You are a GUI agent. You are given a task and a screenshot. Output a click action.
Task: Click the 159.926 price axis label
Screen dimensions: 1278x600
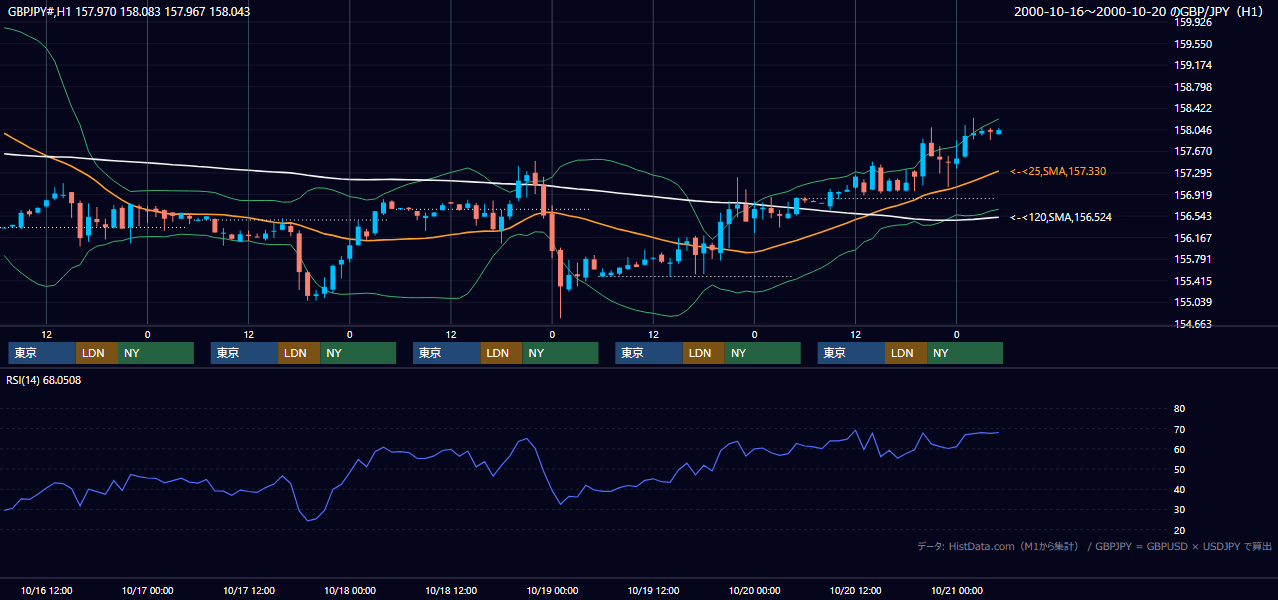point(1192,22)
